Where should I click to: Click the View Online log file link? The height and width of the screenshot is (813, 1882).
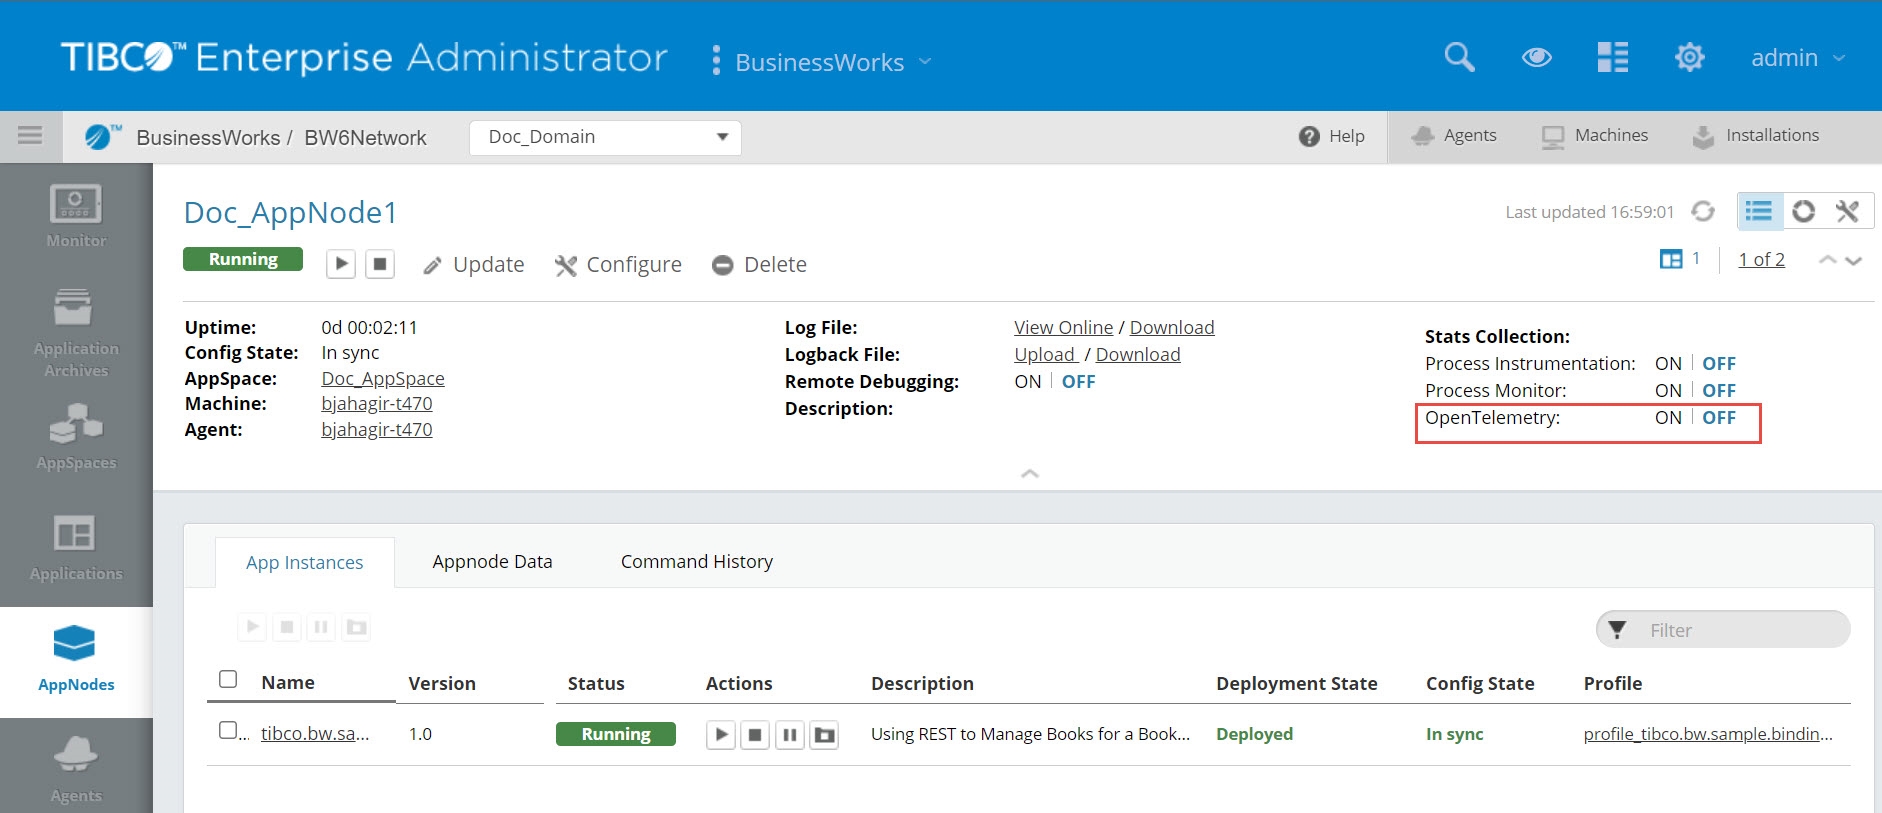coord(1063,328)
